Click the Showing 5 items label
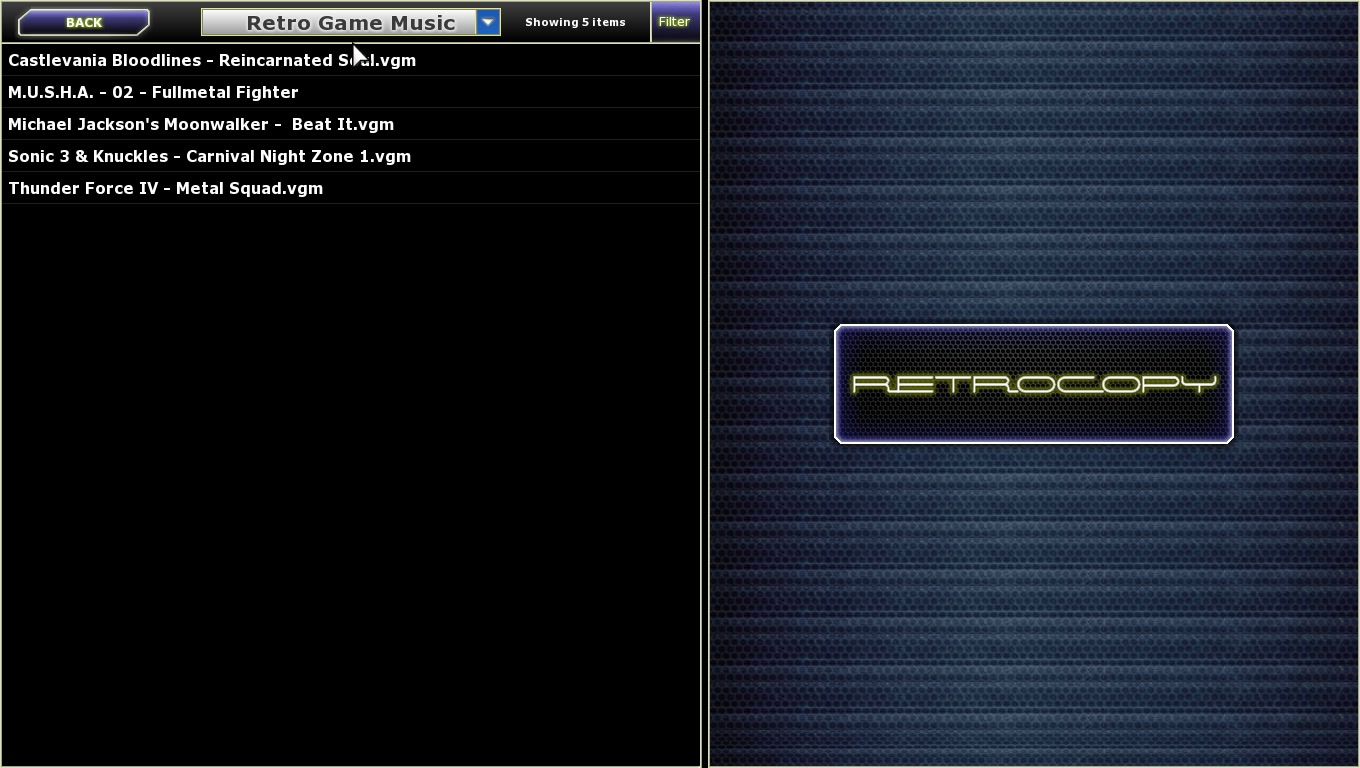The height and width of the screenshot is (768, 1360). (575, 22)
